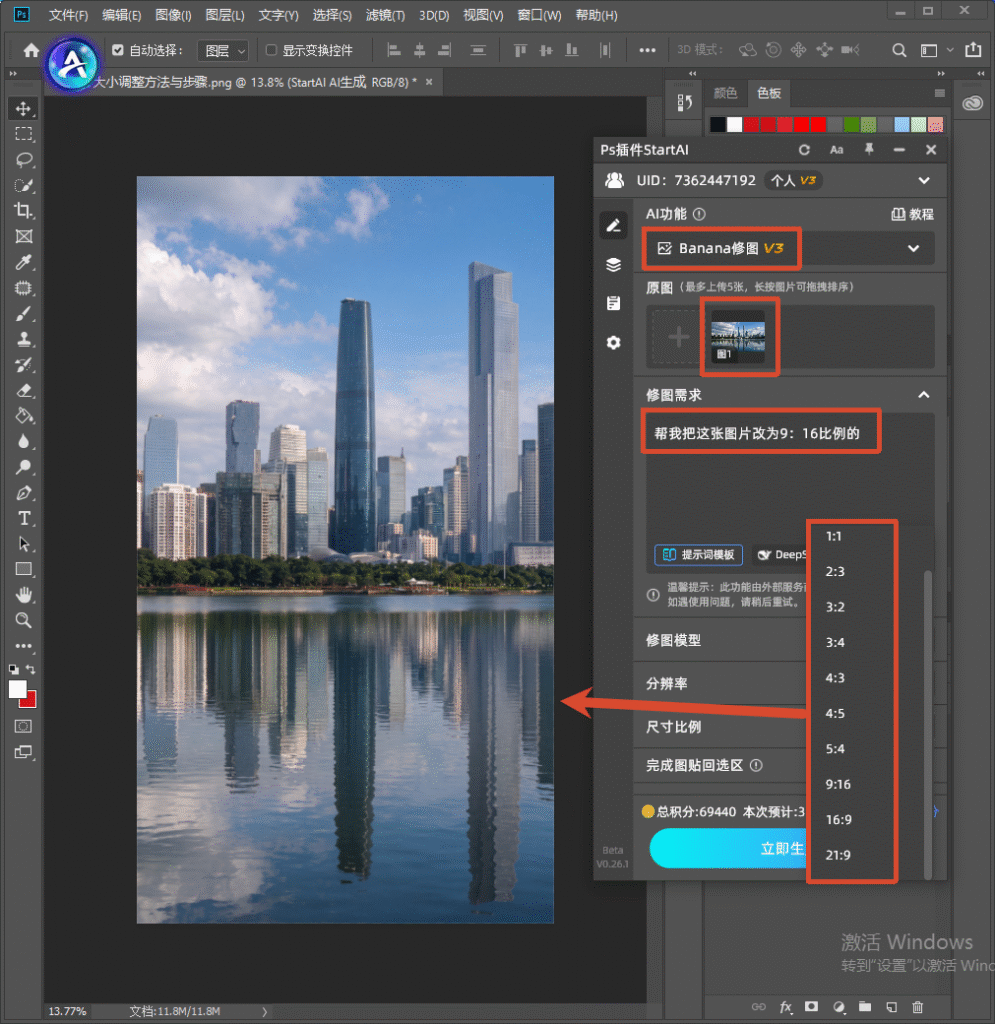This screenshot has height=1024, width=995.
Task: Select the Brush tool
Action: [x=24, y=313]
